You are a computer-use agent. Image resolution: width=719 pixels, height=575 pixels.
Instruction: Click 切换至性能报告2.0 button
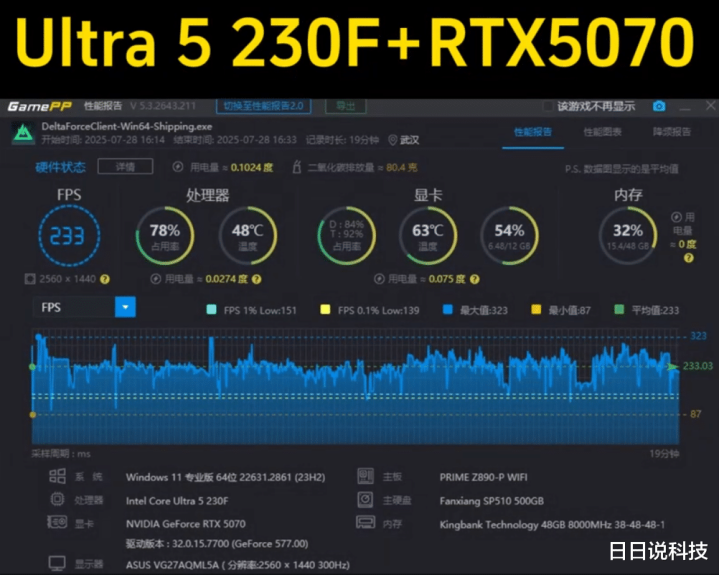(x=264, y=106)
